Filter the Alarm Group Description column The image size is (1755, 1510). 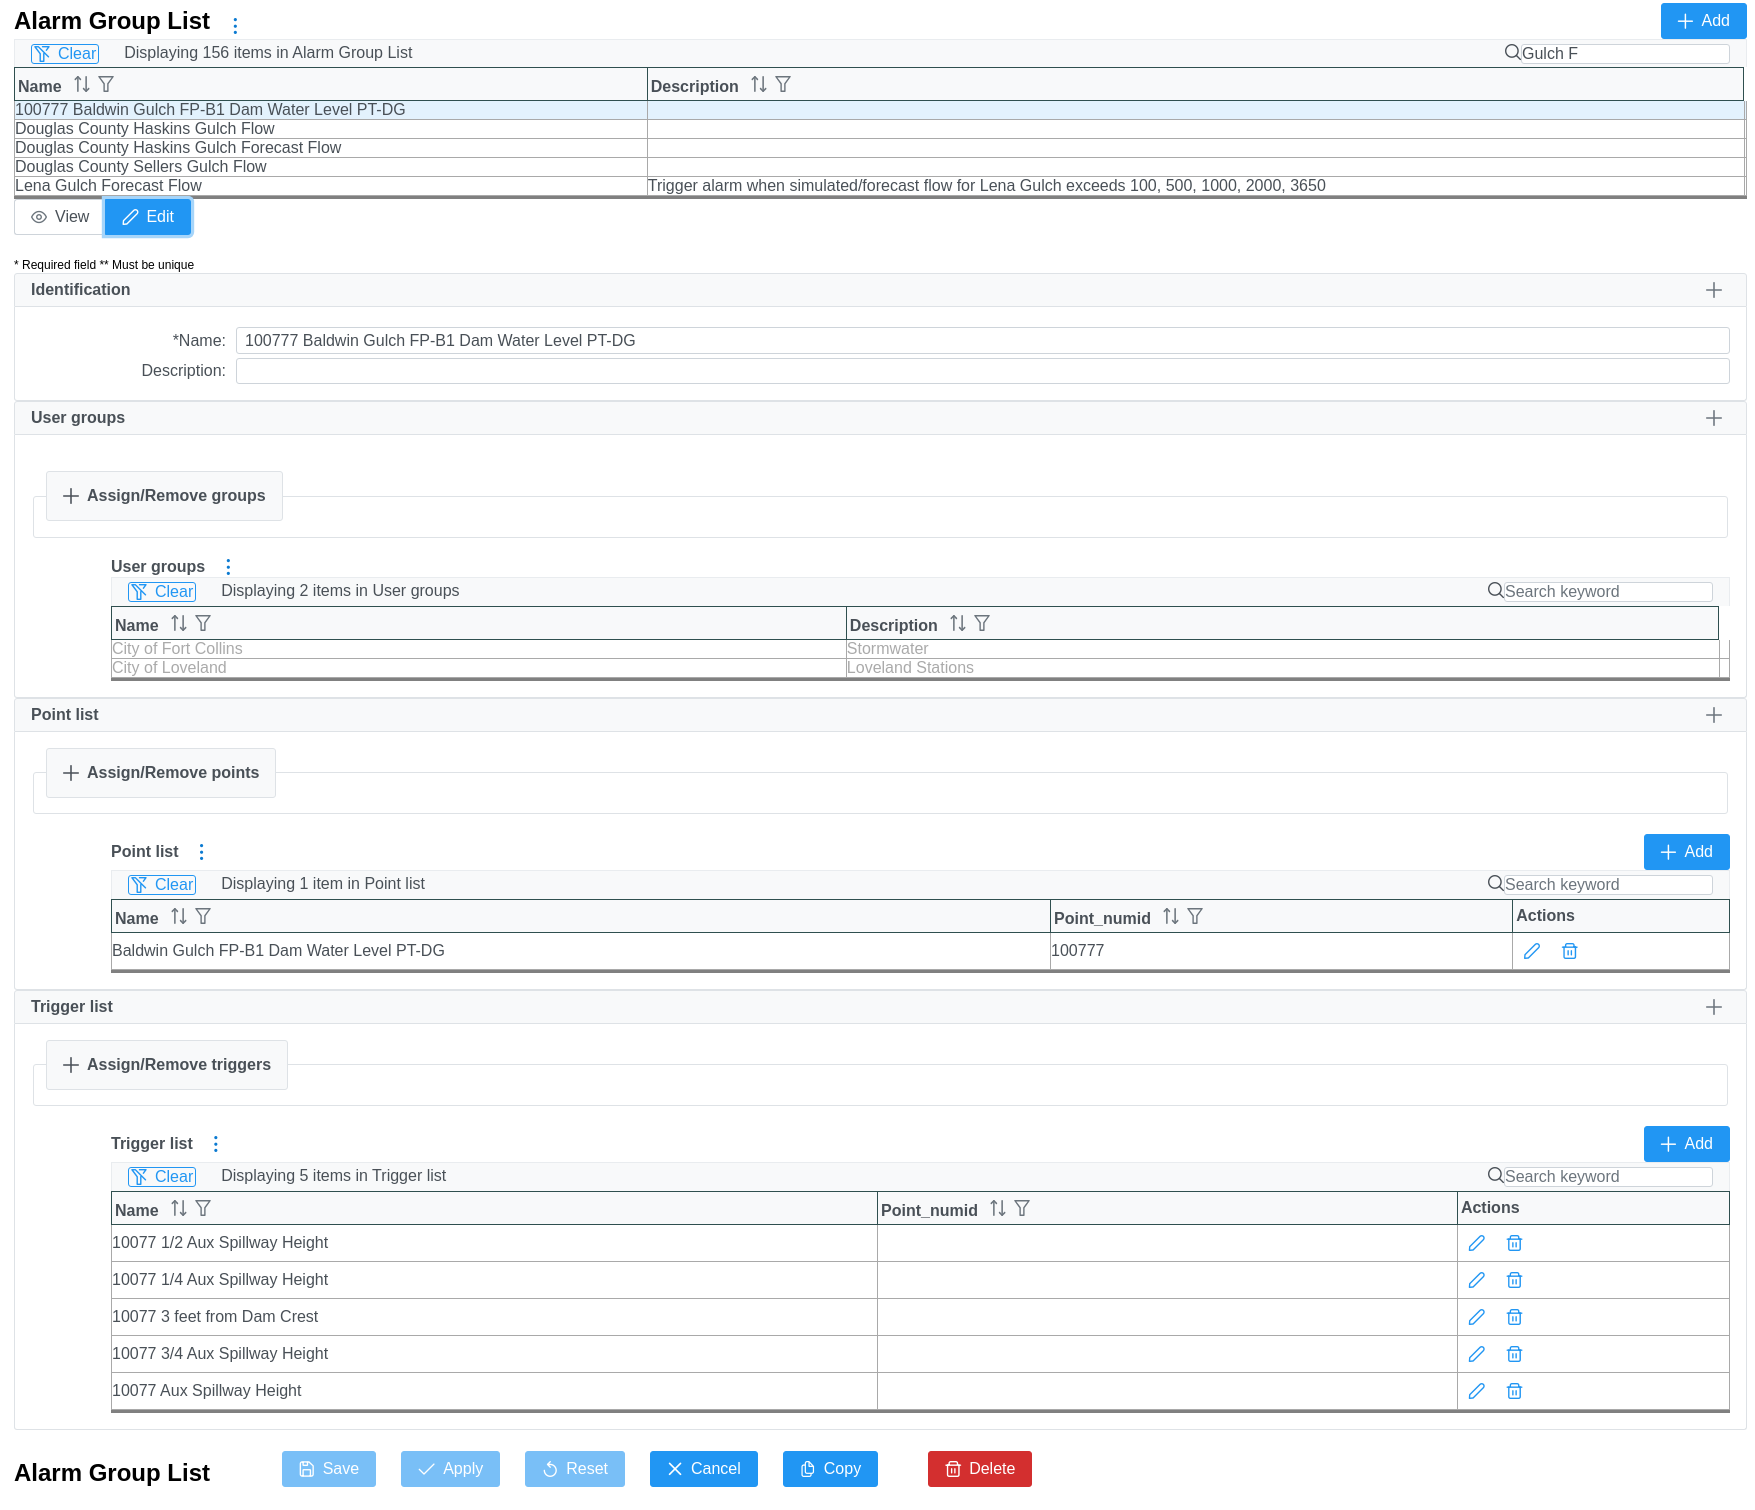pyautogui.click(x=783, y=85)
